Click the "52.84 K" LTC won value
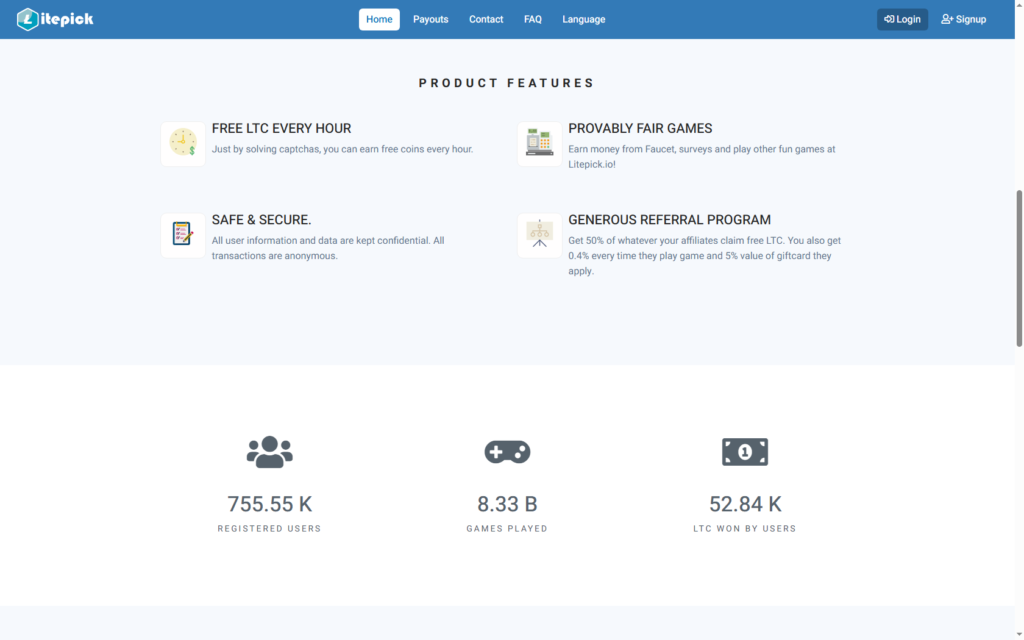1024x640 pixels. click(x=745, y=504)
